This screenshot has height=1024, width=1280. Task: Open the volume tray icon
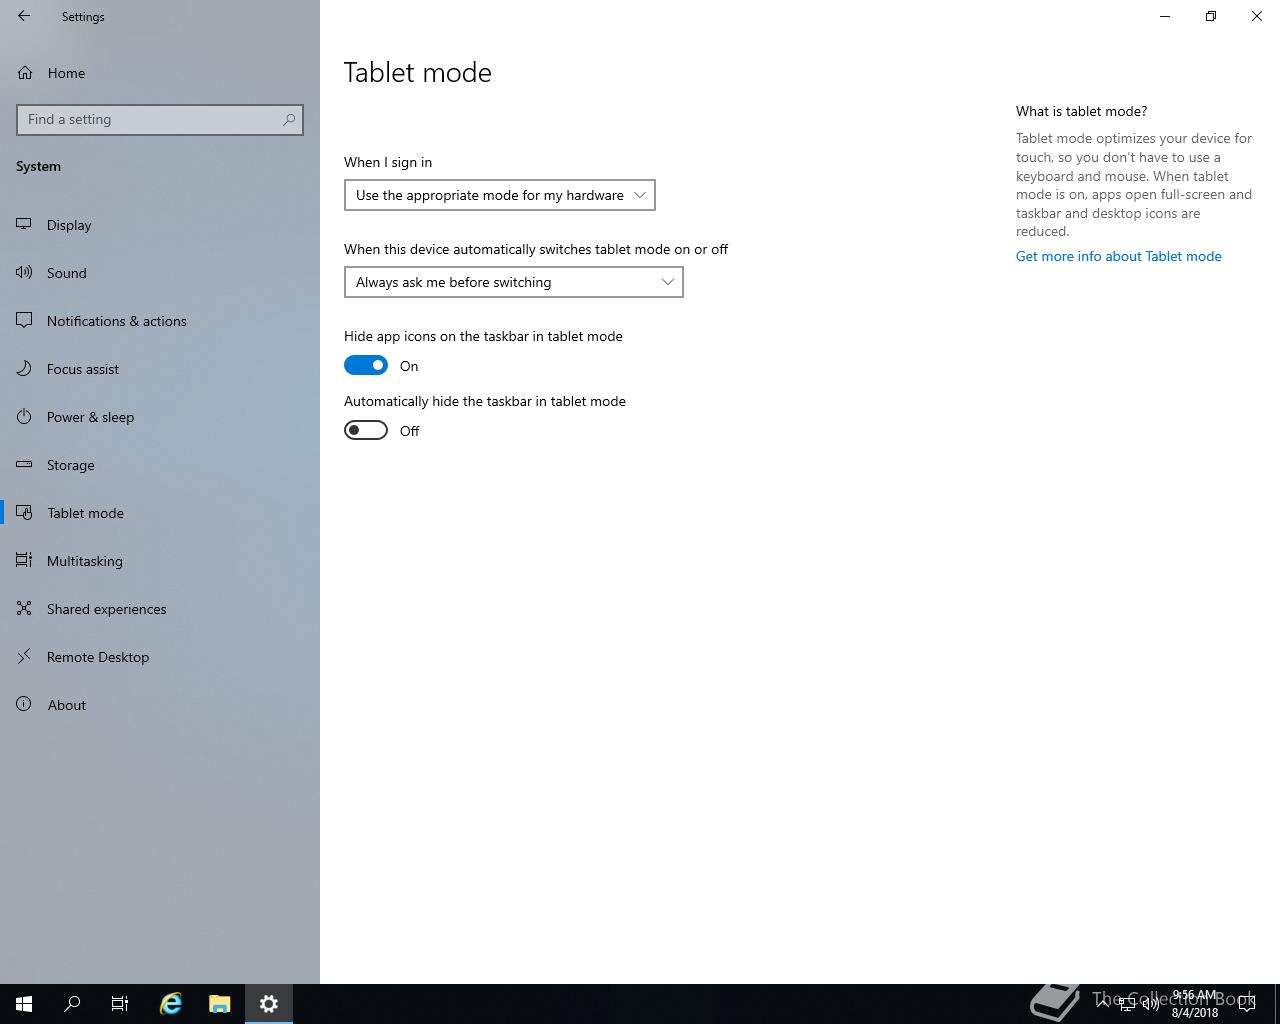pos(1151,1004)
